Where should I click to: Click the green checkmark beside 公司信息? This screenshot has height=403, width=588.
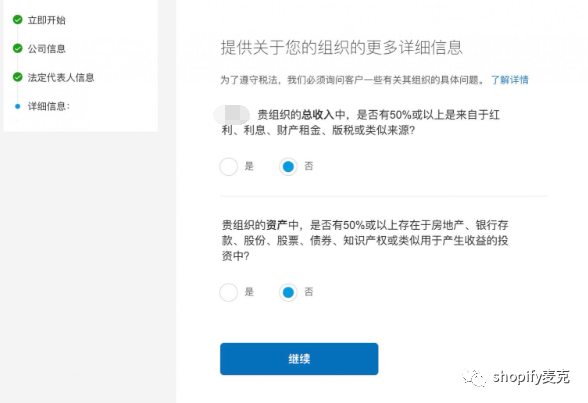(x=17, y=48)
